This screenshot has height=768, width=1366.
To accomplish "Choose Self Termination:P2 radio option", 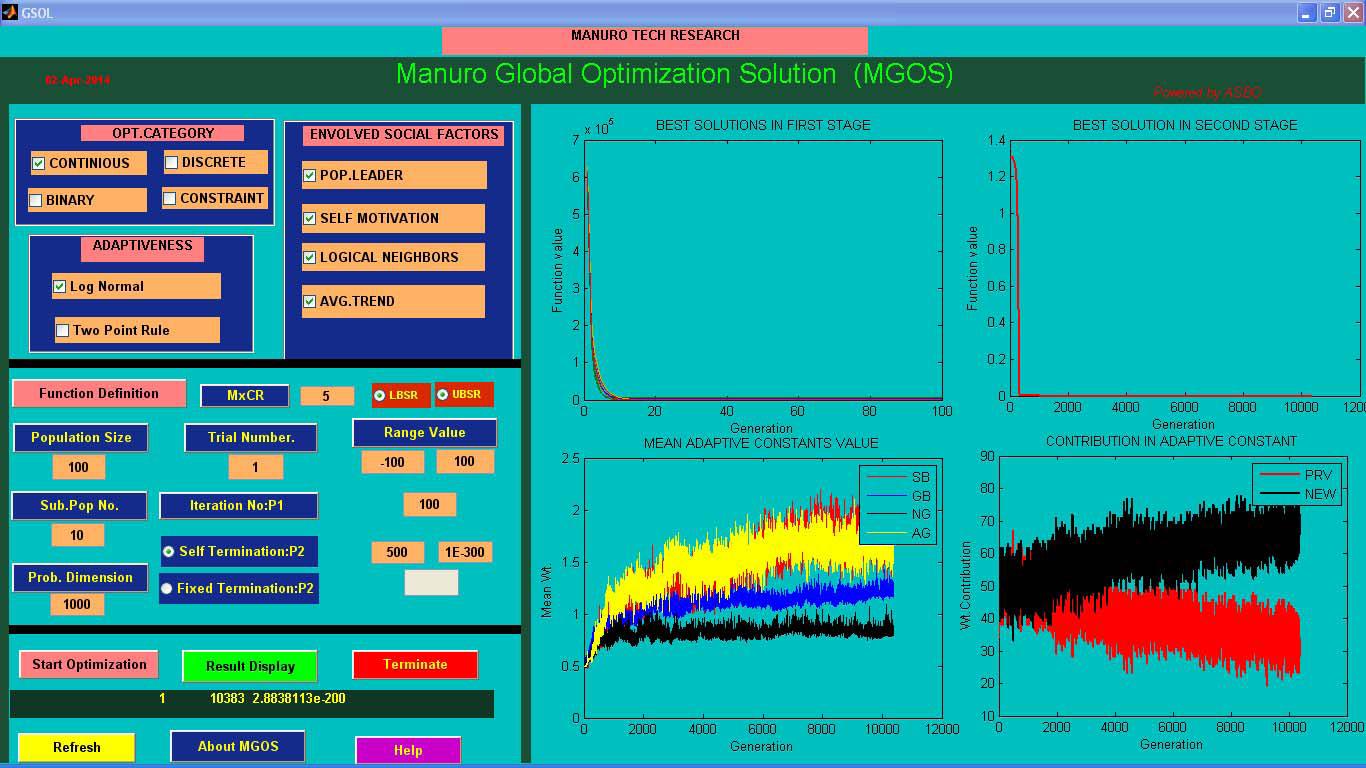I will click(x=168, y=552).
